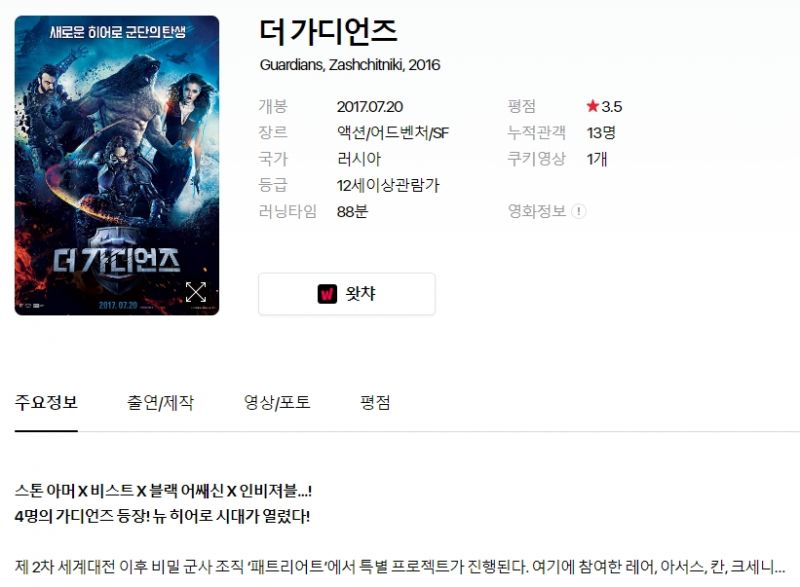Open the 평점 tab

click(376, 403)
